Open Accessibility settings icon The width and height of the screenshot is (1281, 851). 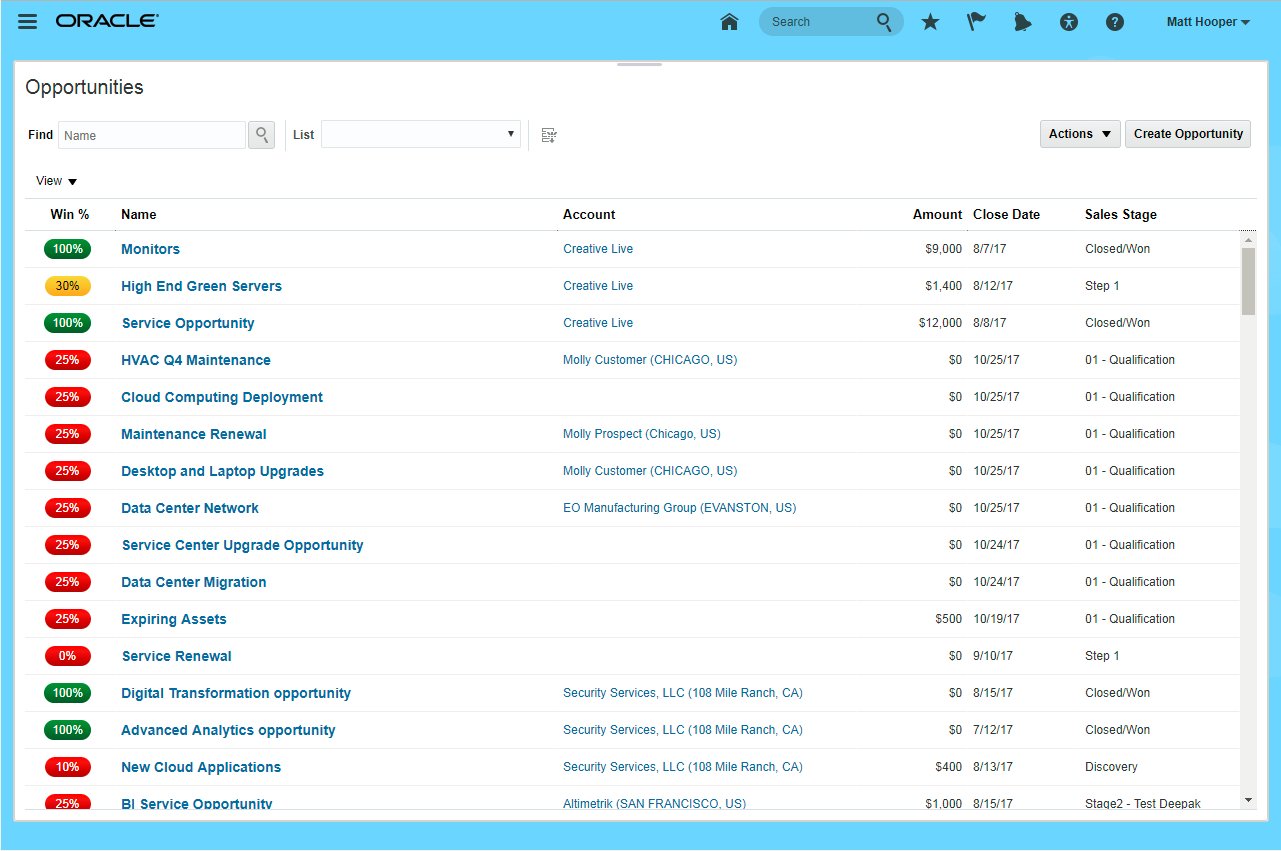click(1069, 22)
